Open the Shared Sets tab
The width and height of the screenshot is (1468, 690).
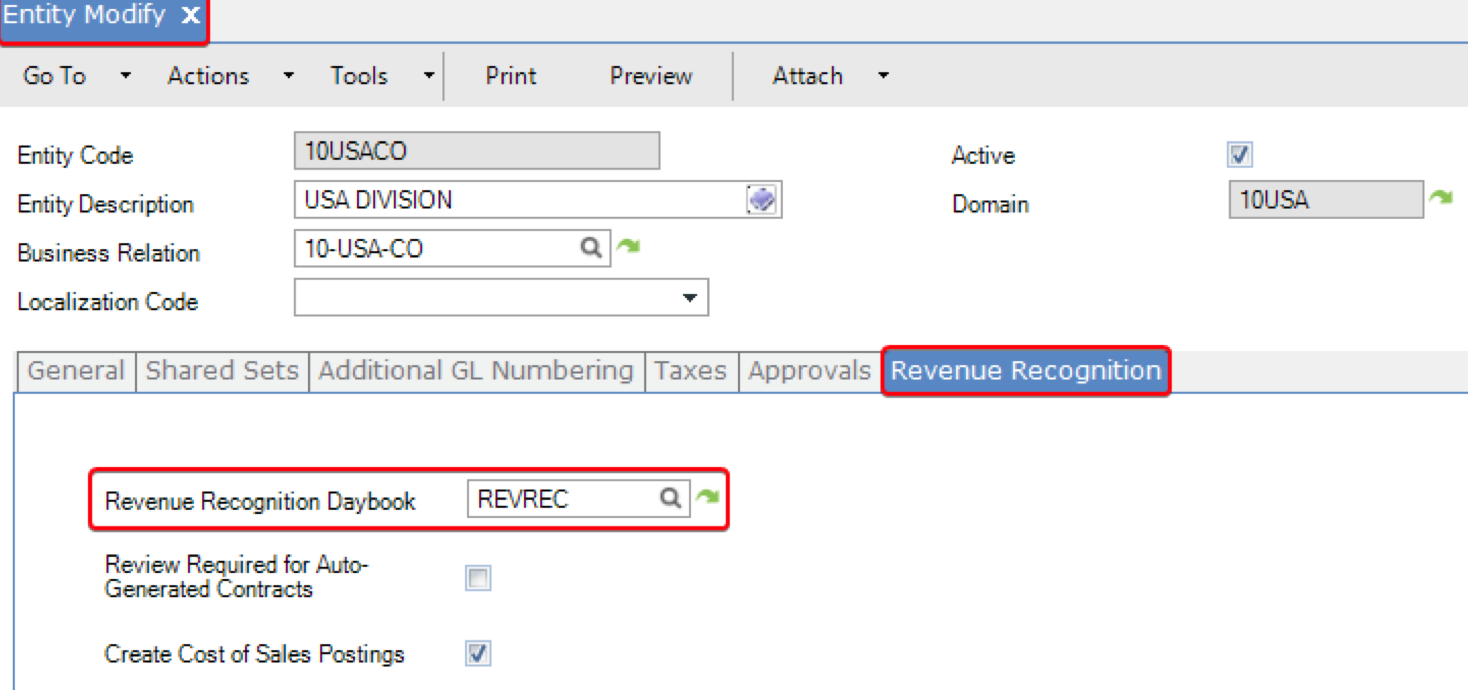(221, 371)
